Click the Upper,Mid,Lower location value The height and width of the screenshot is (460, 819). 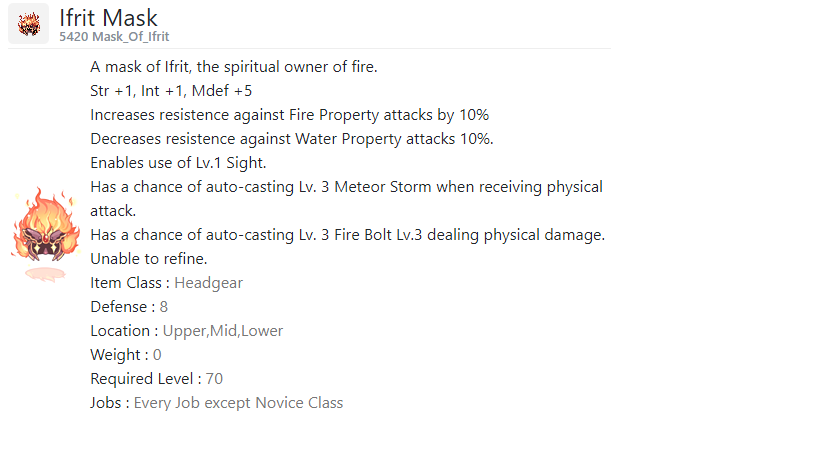click(x=223, y=331)
